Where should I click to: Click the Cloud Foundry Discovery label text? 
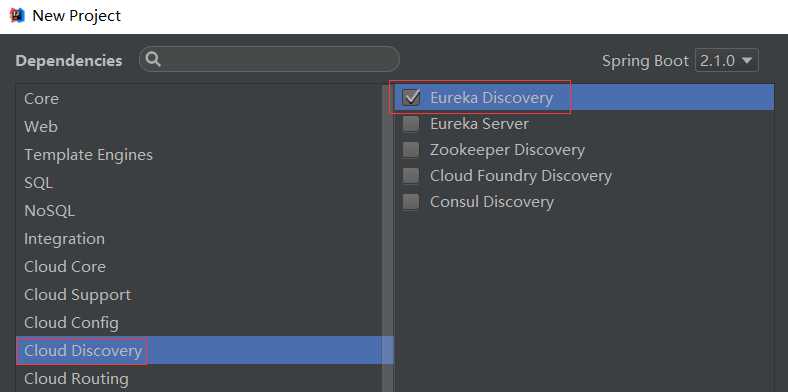click(521, 176)
